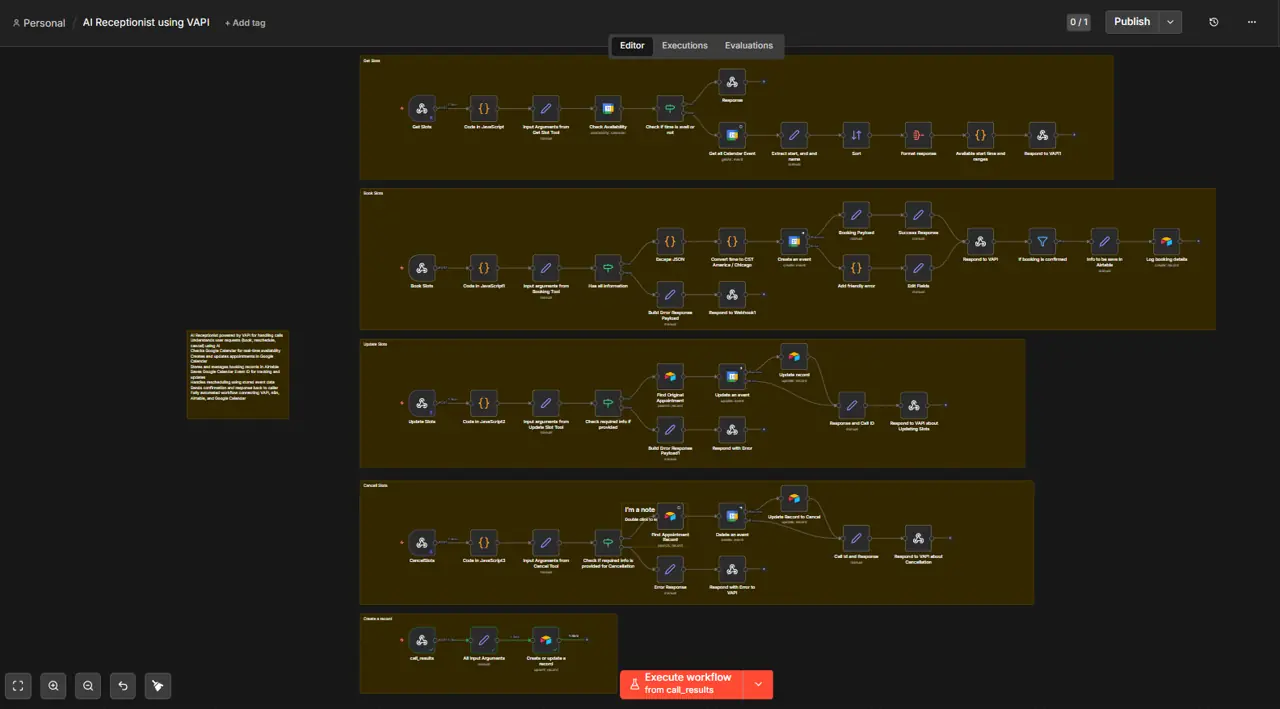
Task: Open the workflow version history
Action: point(1214,22)
